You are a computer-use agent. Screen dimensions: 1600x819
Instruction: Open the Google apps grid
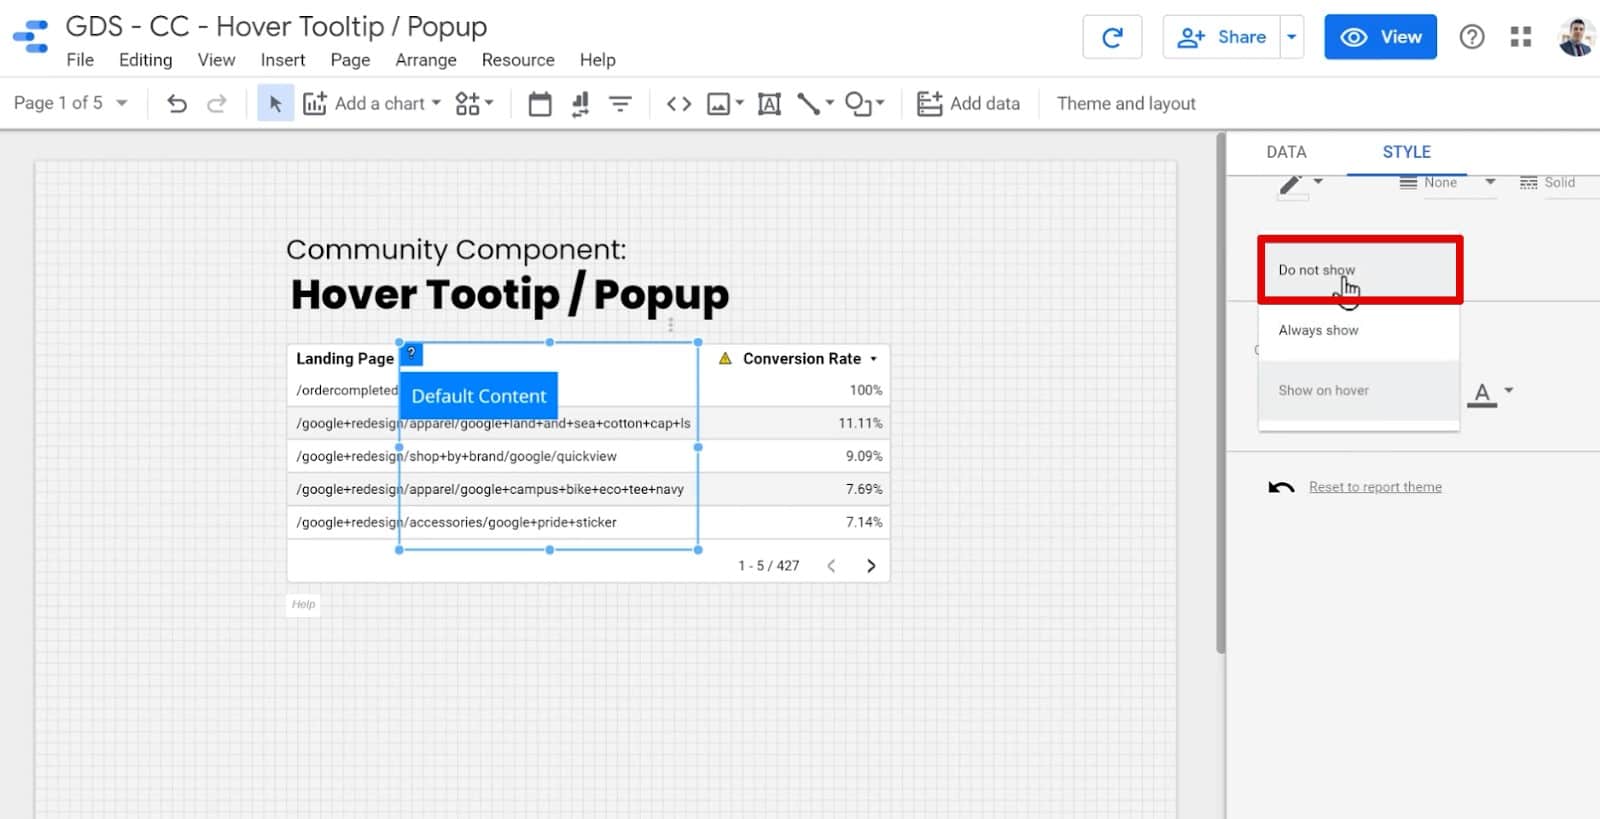(x=1521, y=38)
